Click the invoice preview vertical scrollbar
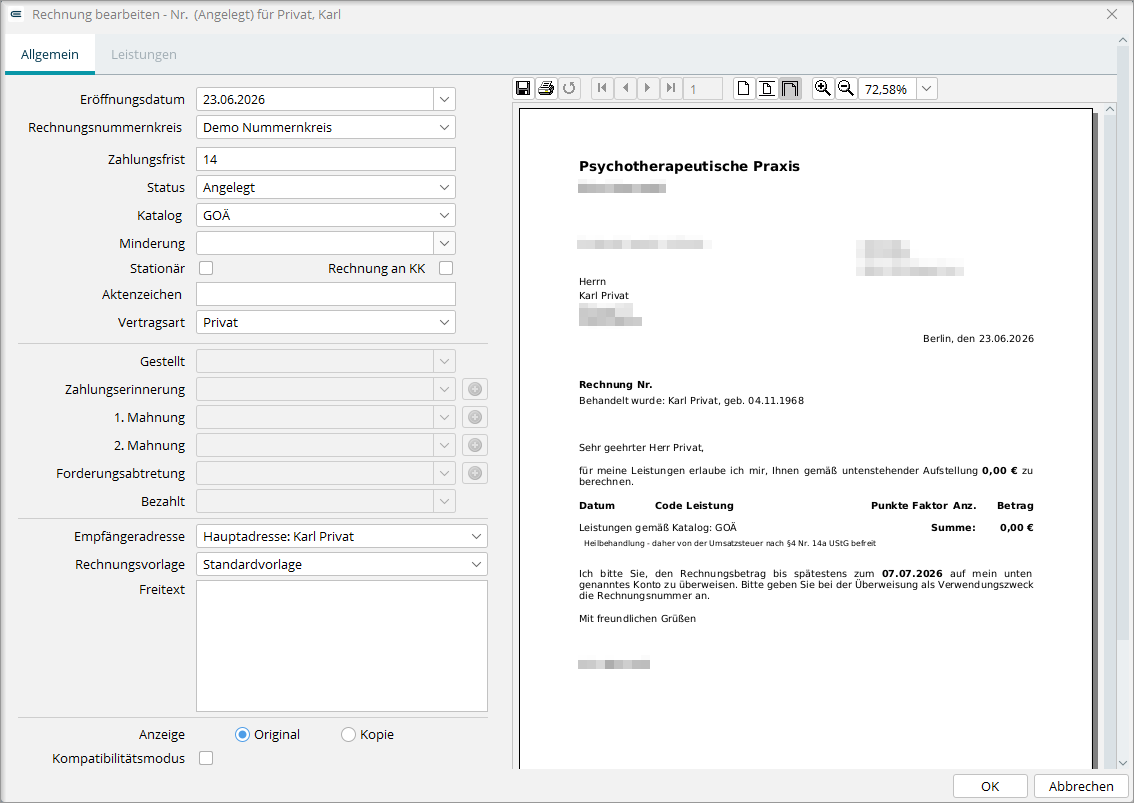The image size is (1134, 803). click(1109, 436)
